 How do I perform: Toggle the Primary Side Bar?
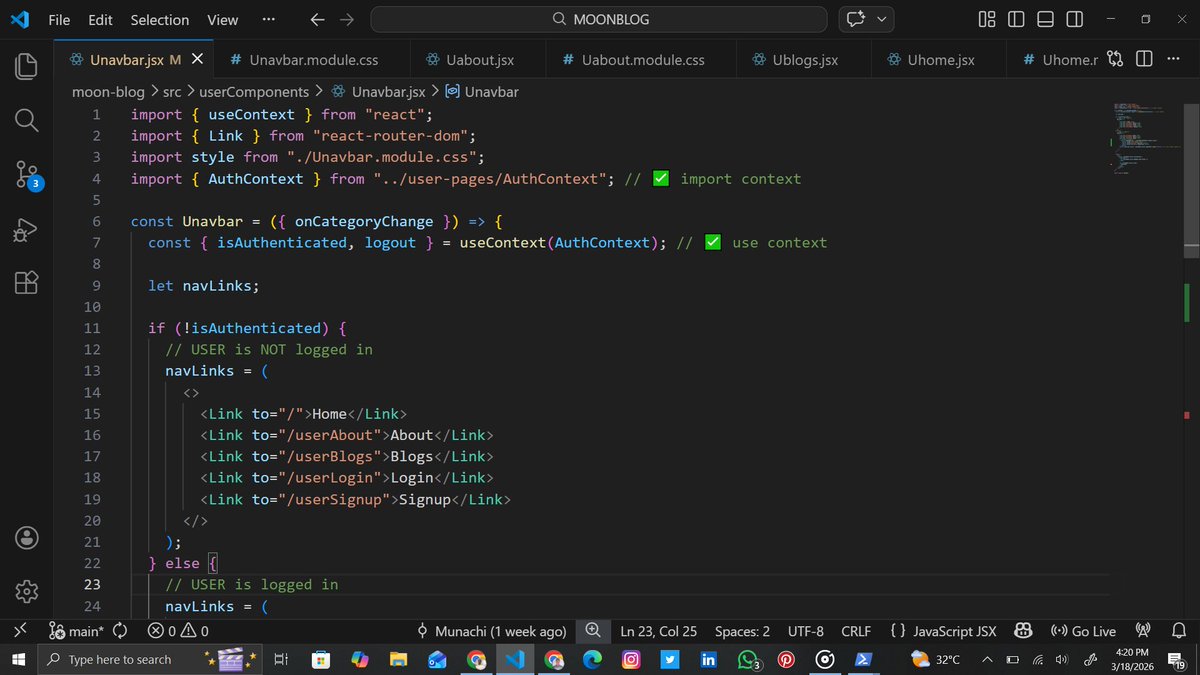(x=1016, y=19)
